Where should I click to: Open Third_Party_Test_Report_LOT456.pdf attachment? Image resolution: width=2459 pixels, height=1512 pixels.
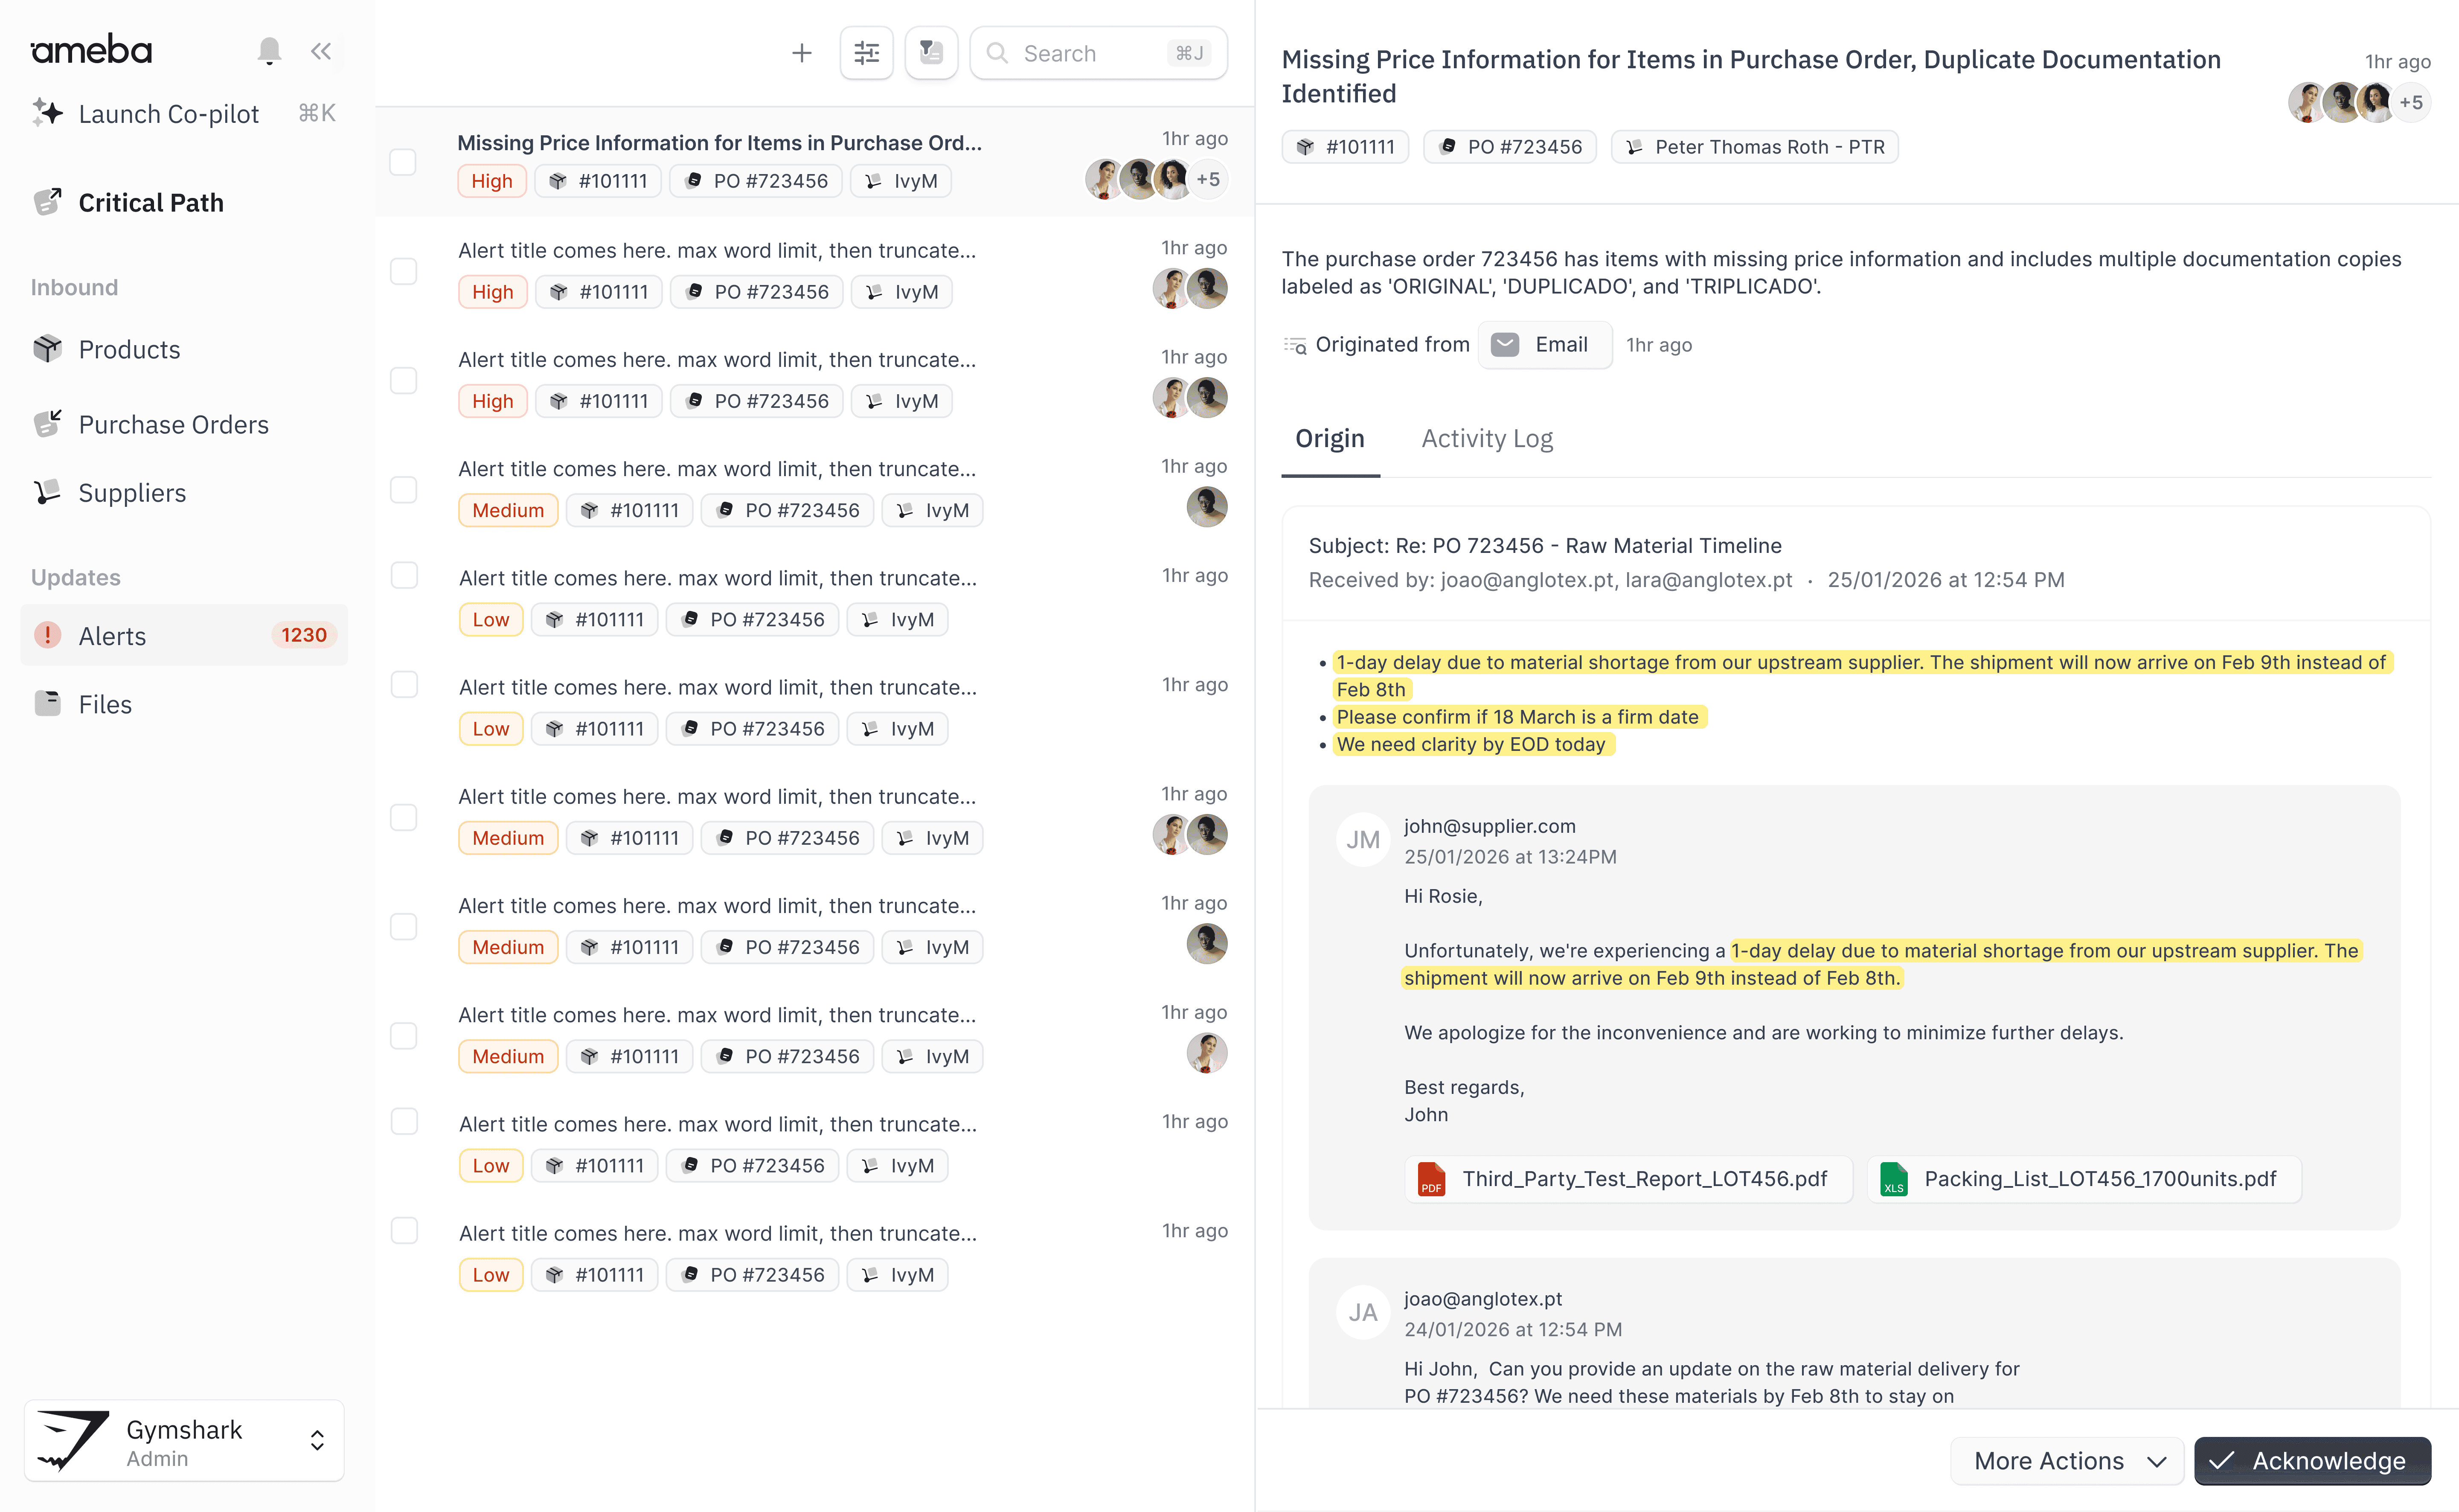(x=1627, y=1179)
